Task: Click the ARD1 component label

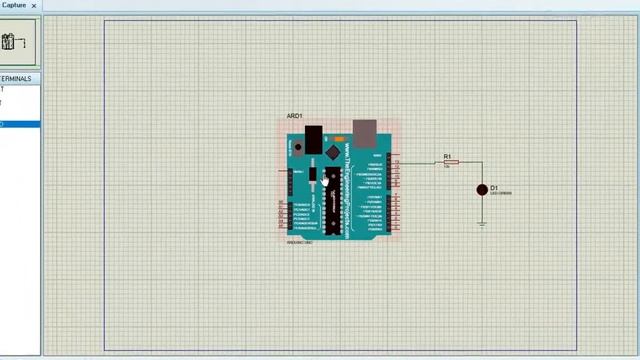Action: point(294,116)
